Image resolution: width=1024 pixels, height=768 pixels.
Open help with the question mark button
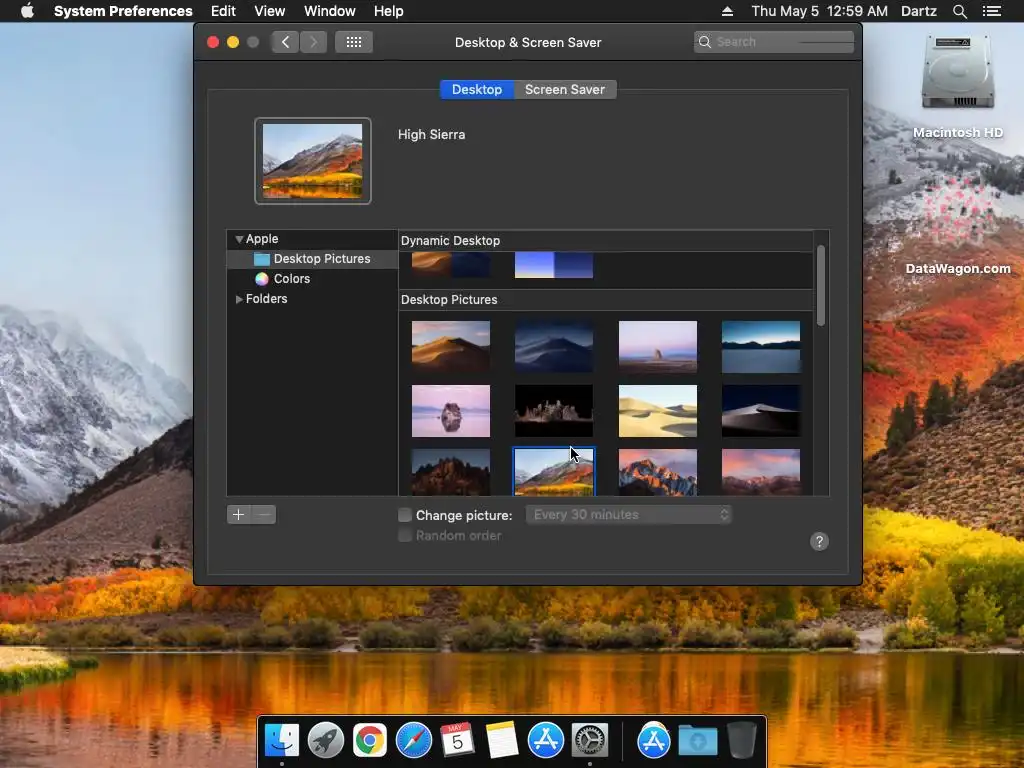819,541
